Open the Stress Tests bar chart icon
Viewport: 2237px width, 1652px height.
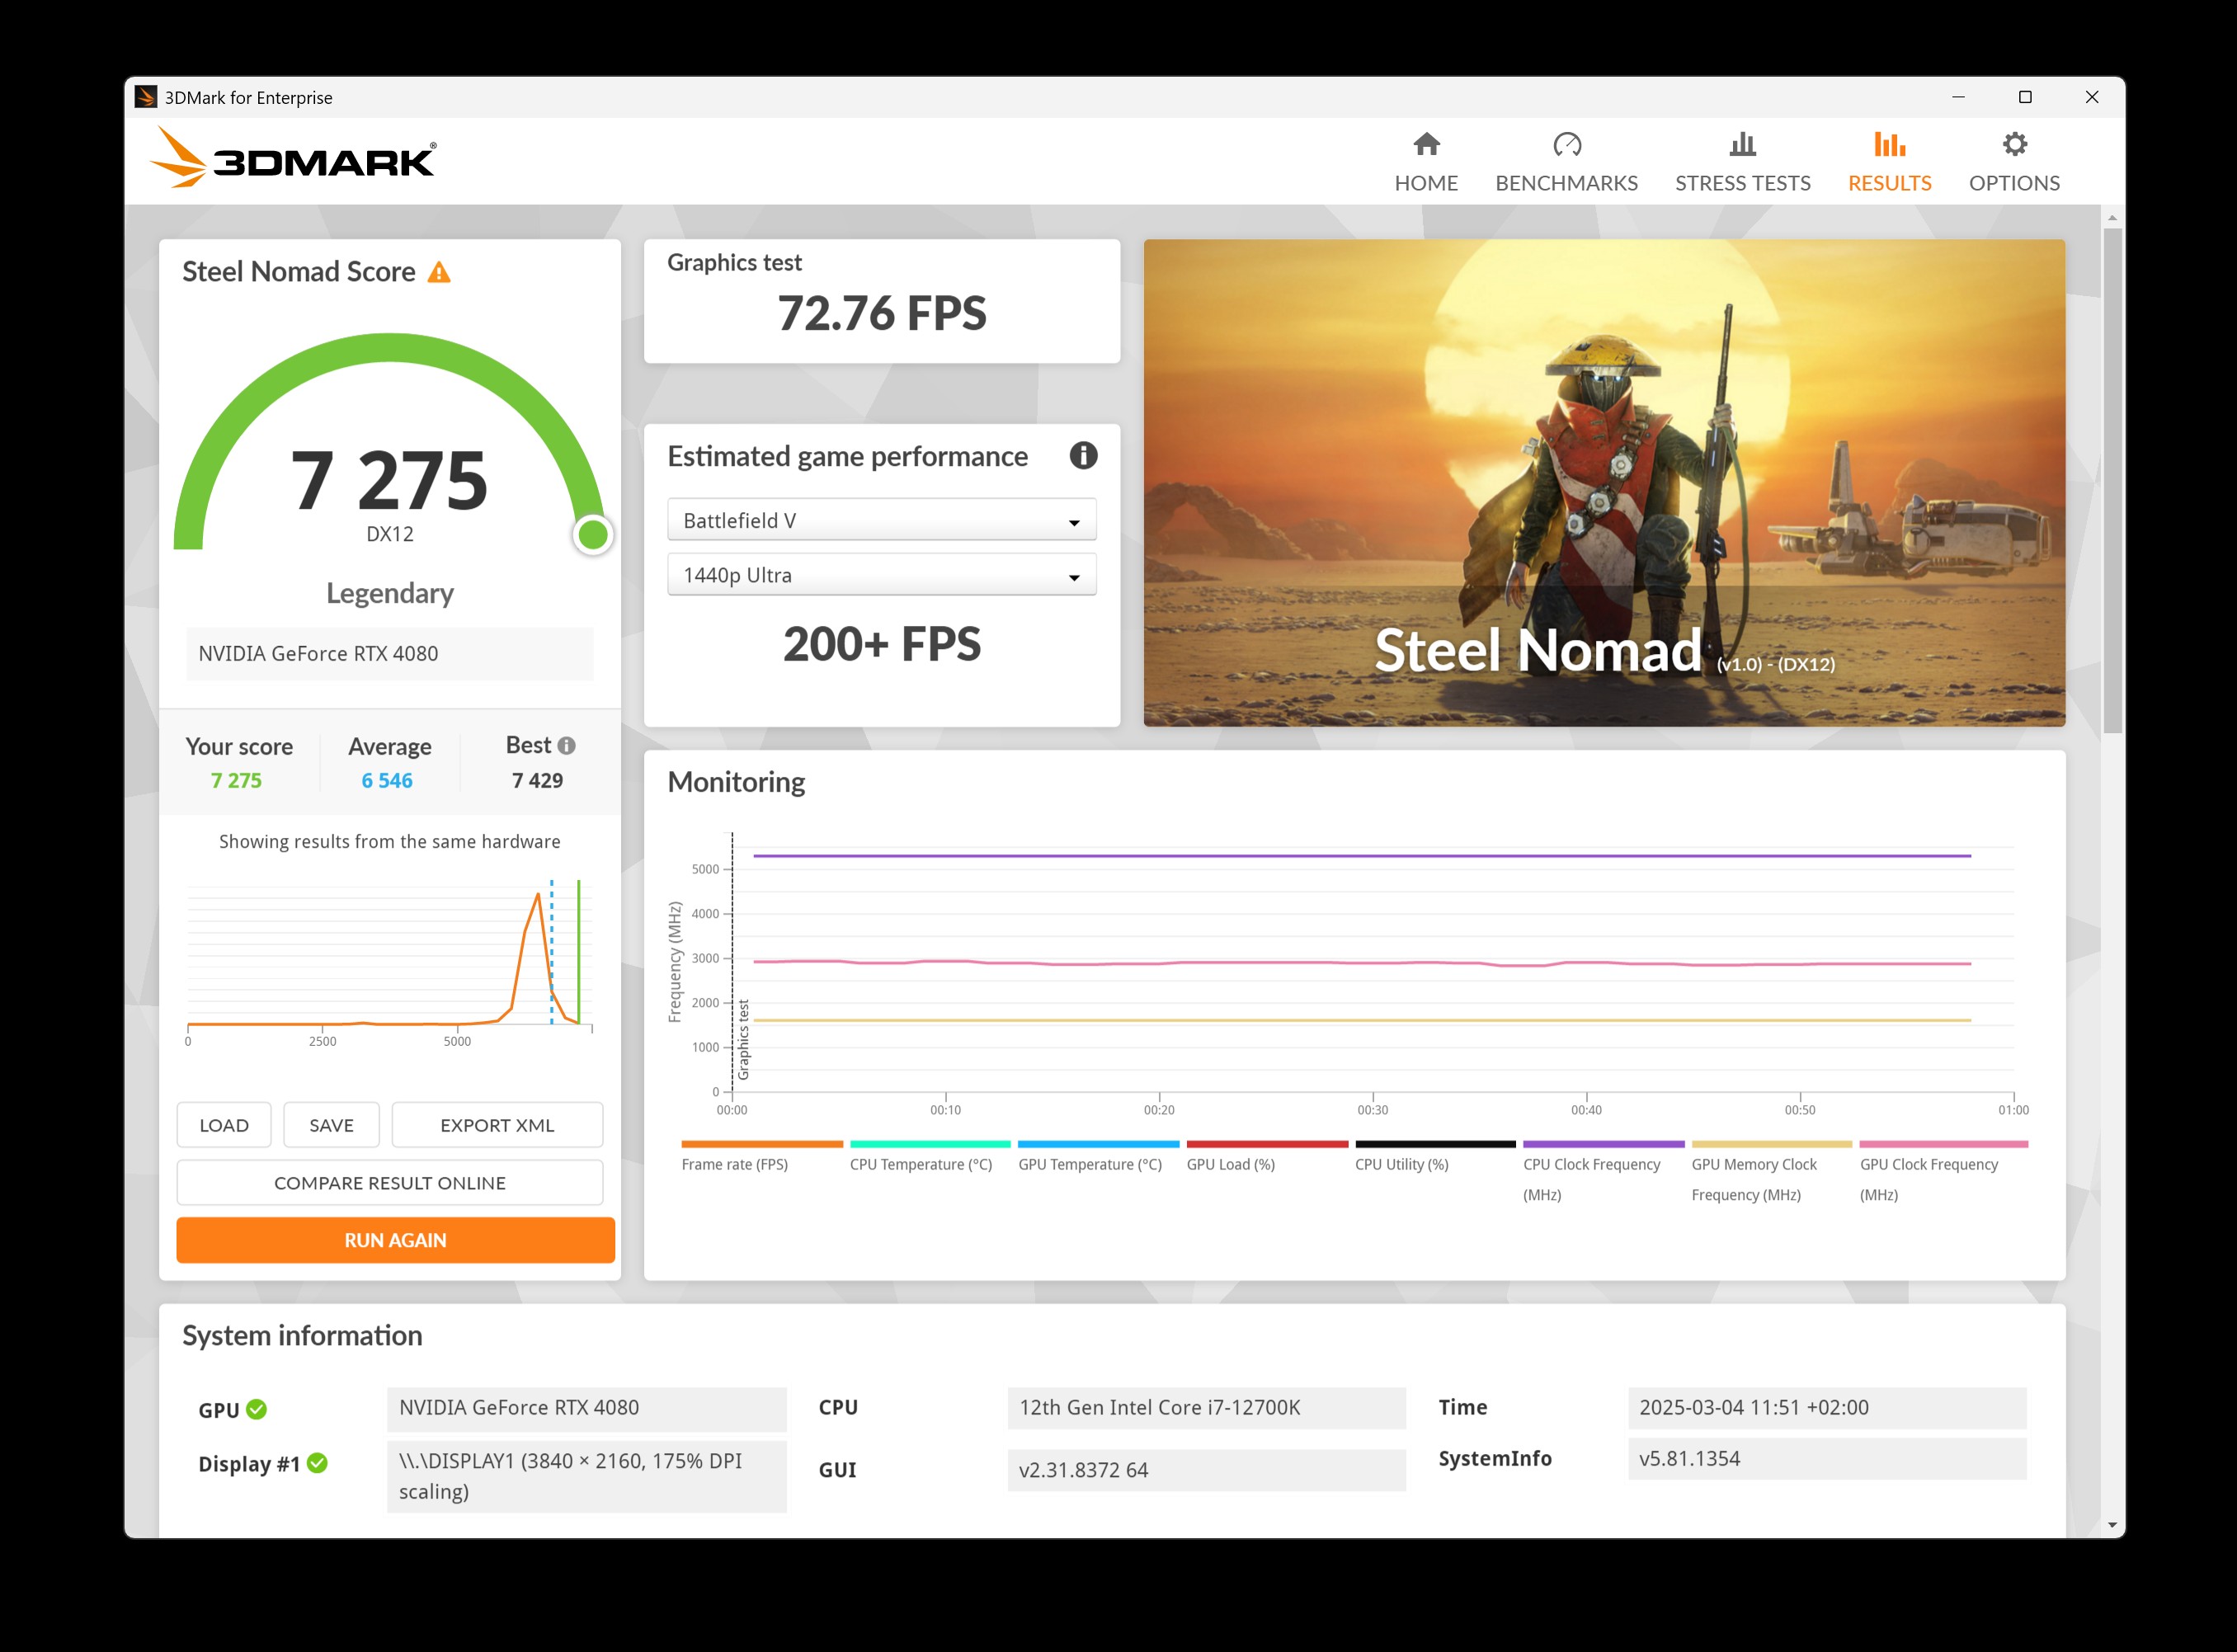point(1742,145)
